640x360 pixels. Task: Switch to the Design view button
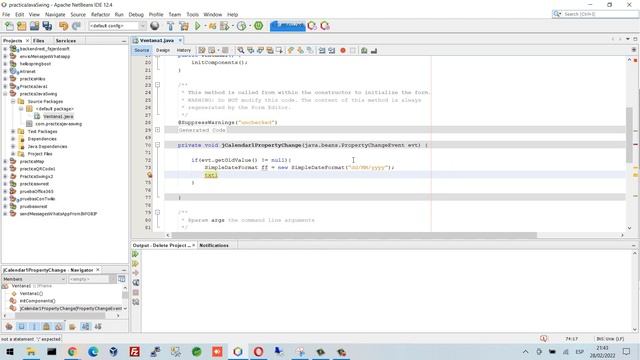point(162,50)
